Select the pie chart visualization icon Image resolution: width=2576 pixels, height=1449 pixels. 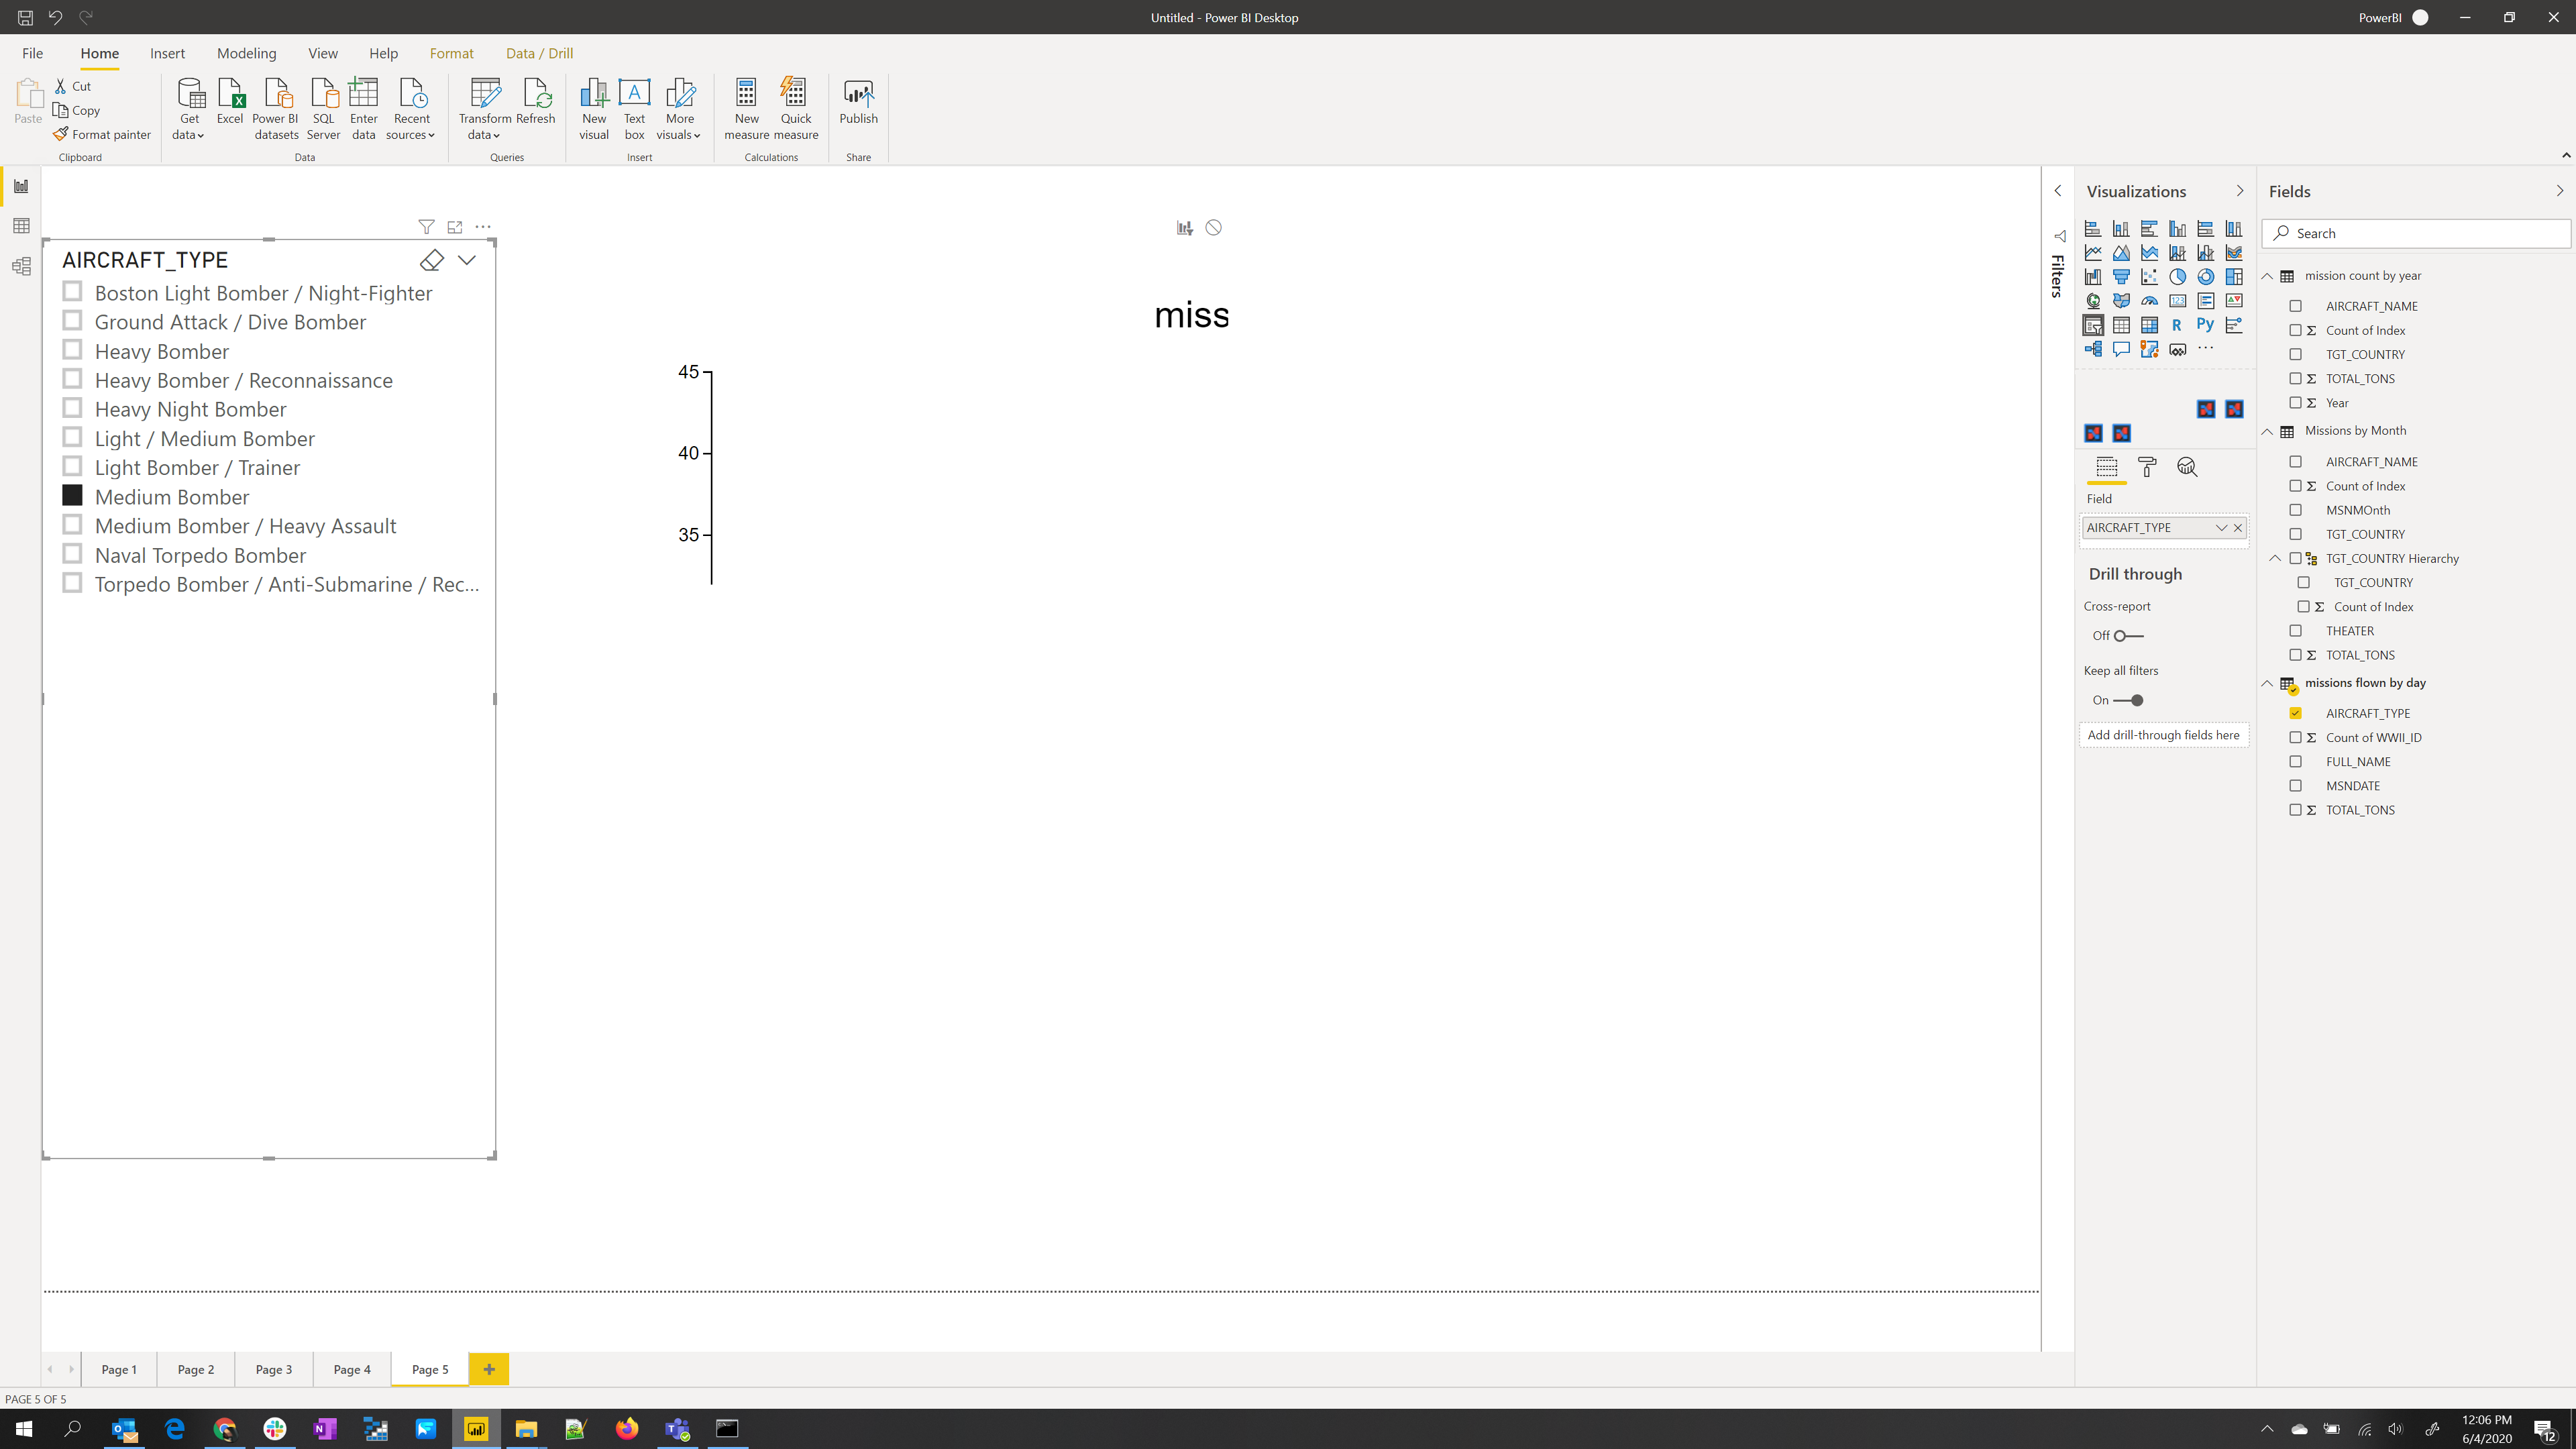tap(2177, 277)
